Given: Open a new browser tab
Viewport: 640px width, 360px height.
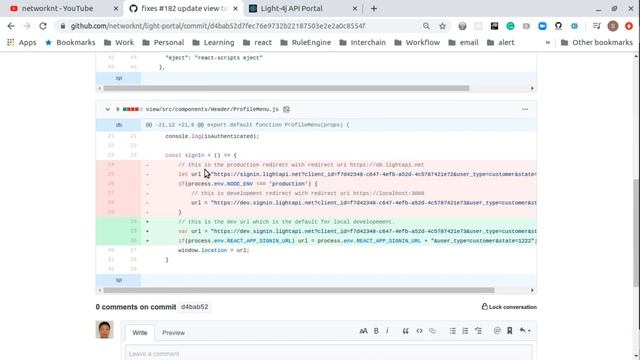Looking at the screenshot, I should click(374, 9).
